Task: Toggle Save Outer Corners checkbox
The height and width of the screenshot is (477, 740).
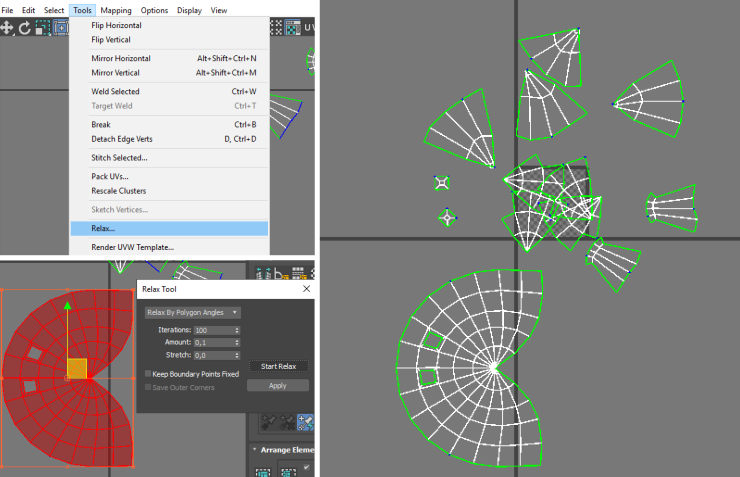Action: tap(149, 387)
